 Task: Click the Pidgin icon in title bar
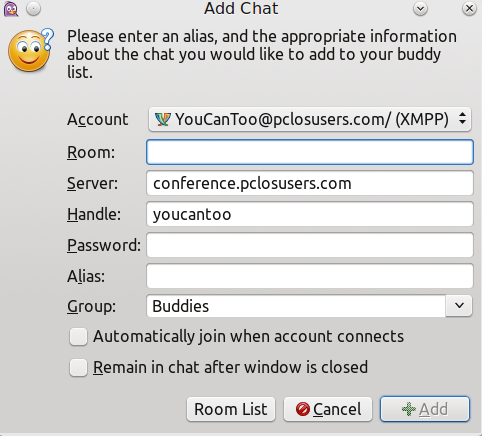click(x=11, y=9)
